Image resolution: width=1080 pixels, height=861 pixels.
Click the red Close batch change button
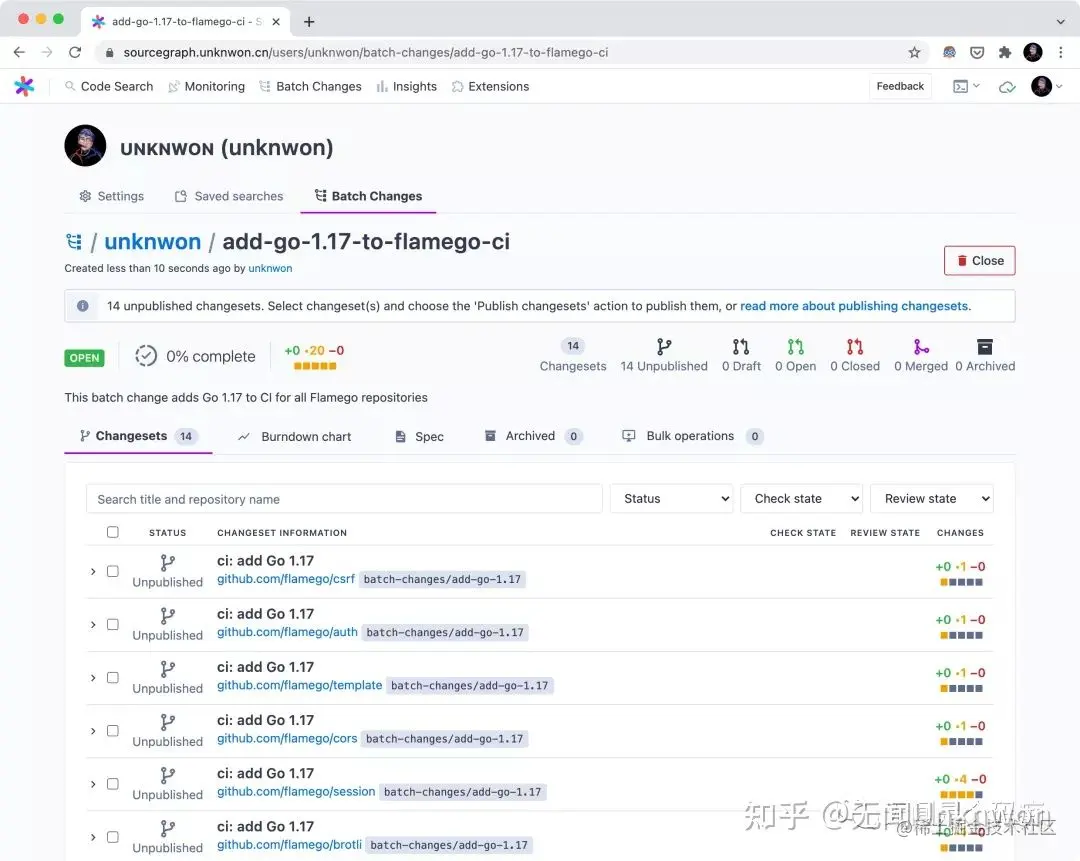(979, 260)
